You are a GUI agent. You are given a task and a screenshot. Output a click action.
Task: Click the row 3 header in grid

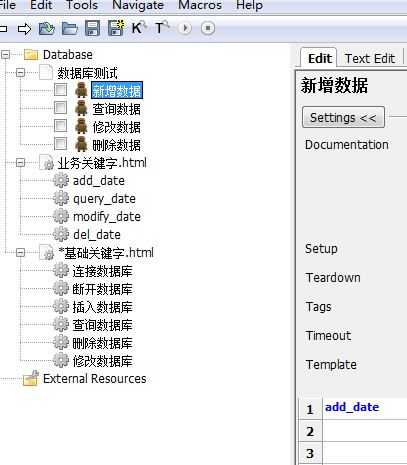pos(310,453)
